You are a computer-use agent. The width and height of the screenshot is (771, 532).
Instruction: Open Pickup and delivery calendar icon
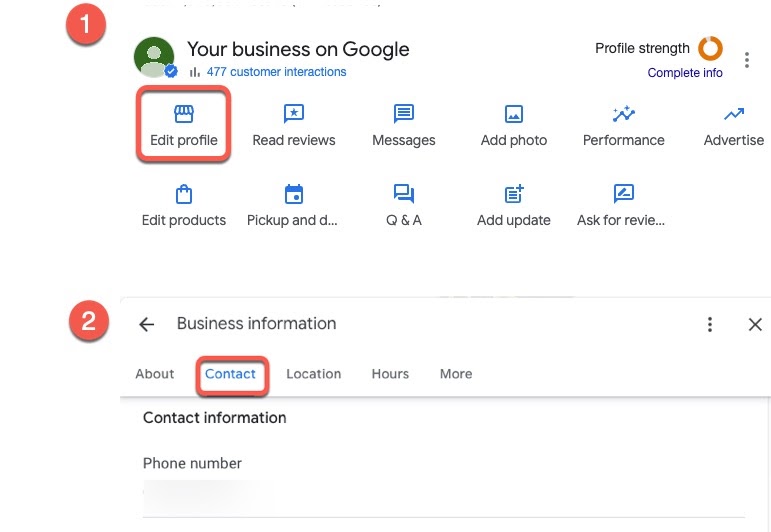pos(293,194)
